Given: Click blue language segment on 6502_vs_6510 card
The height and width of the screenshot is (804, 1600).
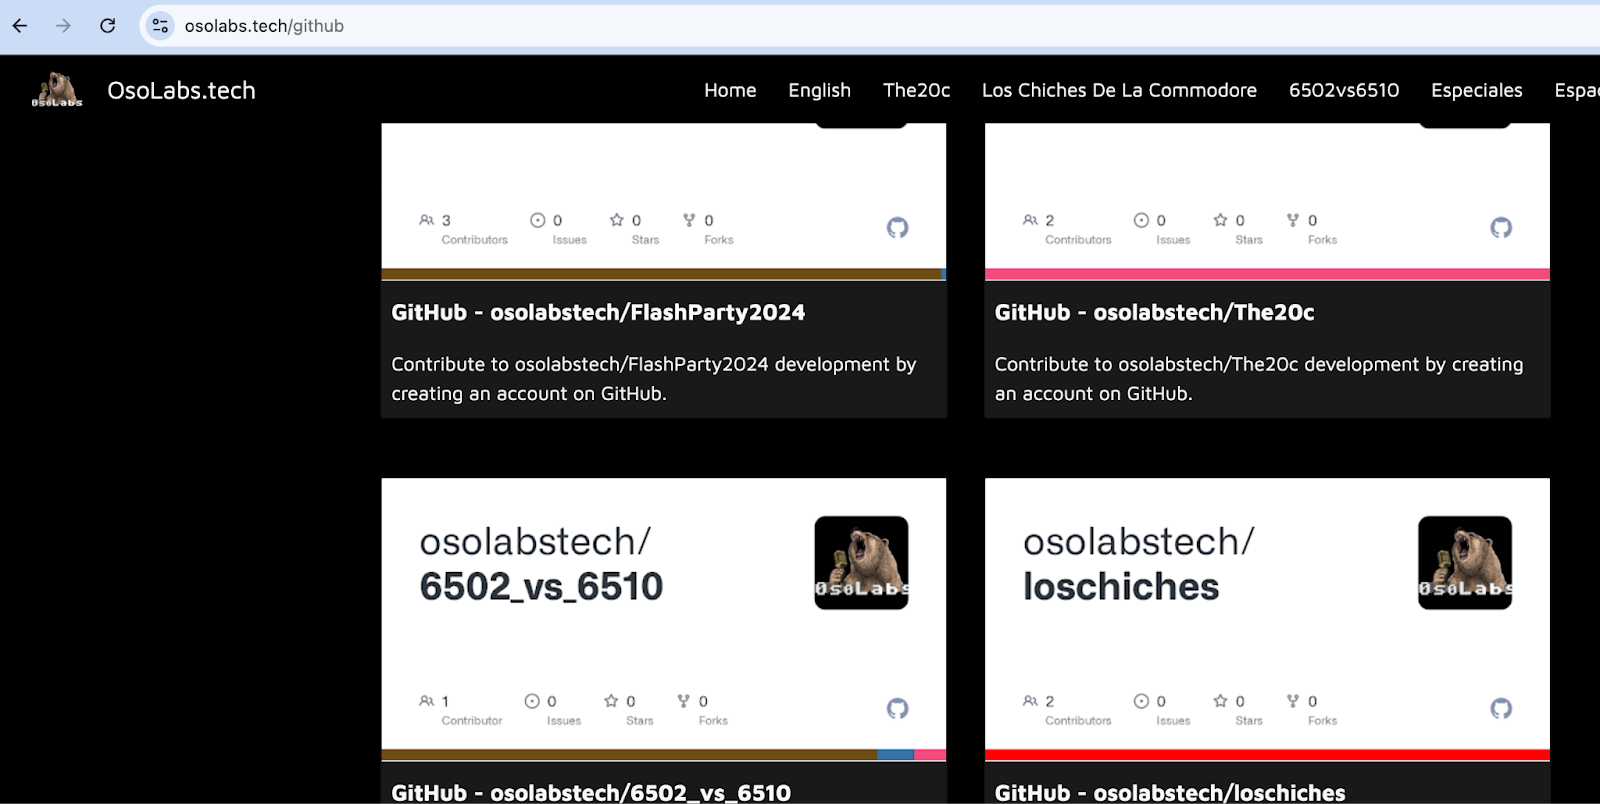Looking at the screenshot, I should click(896, 755).
